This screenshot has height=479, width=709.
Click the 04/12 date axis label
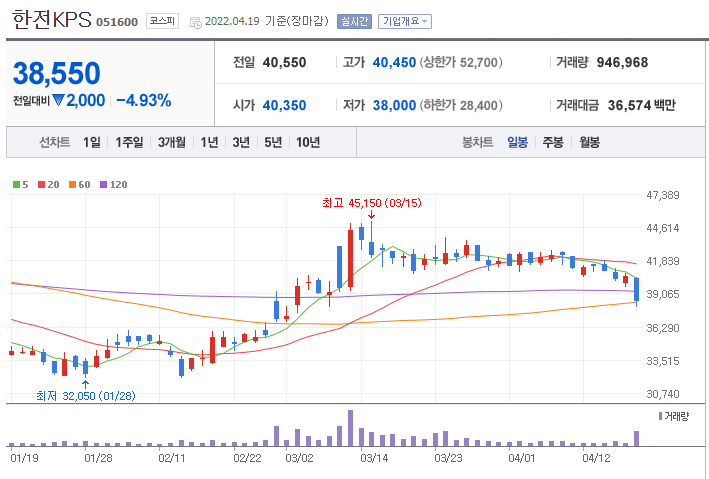point(596,458)
